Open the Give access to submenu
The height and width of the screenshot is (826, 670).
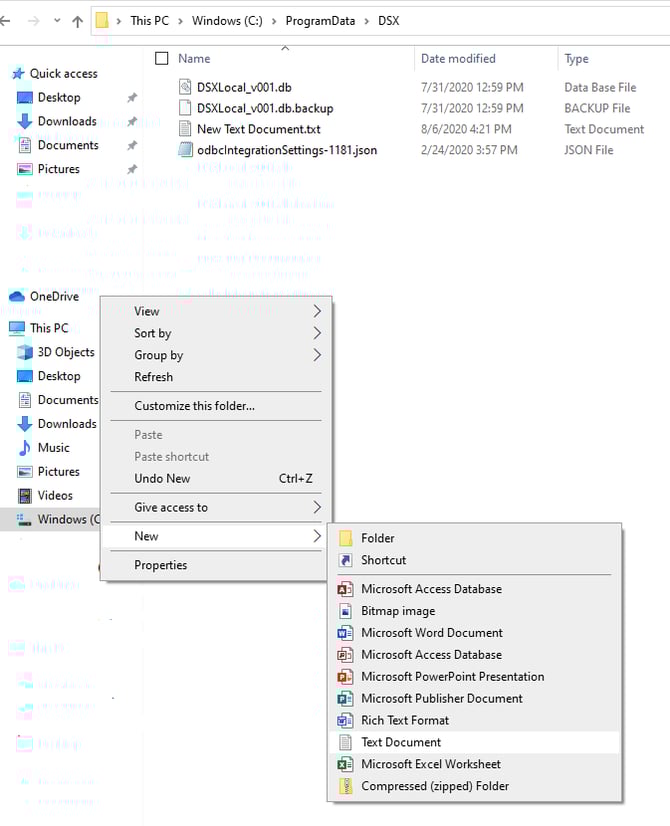point(216,507)
